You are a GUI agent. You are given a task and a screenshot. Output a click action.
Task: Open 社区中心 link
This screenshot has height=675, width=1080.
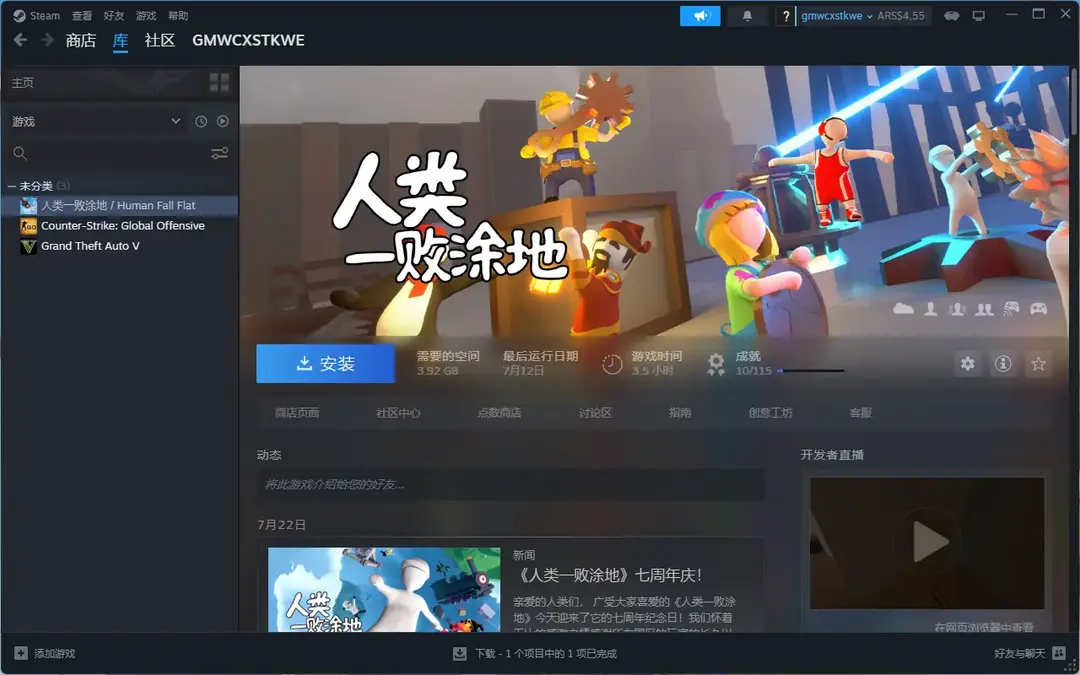point(398,413)
